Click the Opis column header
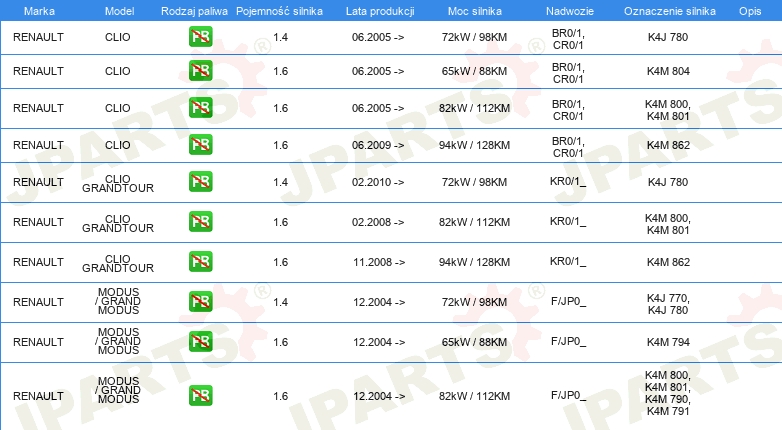 tap(750, 11)
